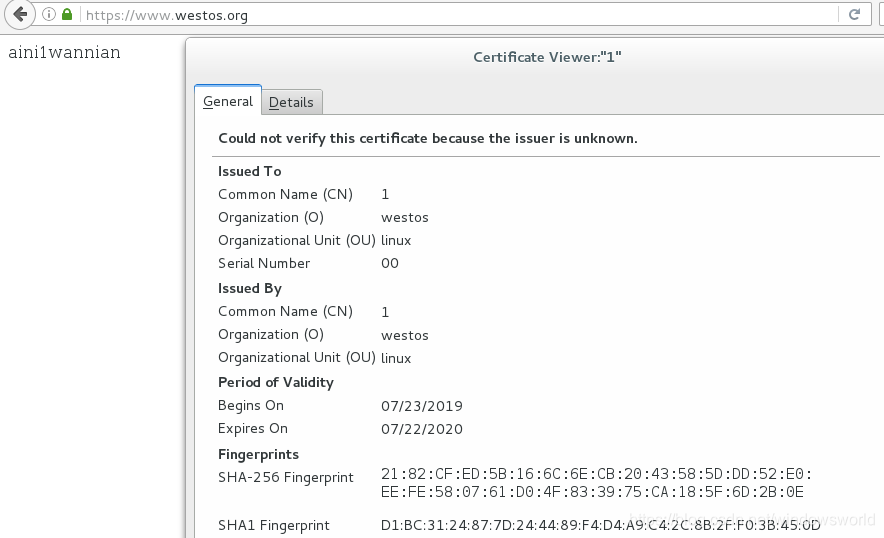Select the SHA-256 fingerprint second line
This screenshot has height=538, width=884.
[592, 492]
